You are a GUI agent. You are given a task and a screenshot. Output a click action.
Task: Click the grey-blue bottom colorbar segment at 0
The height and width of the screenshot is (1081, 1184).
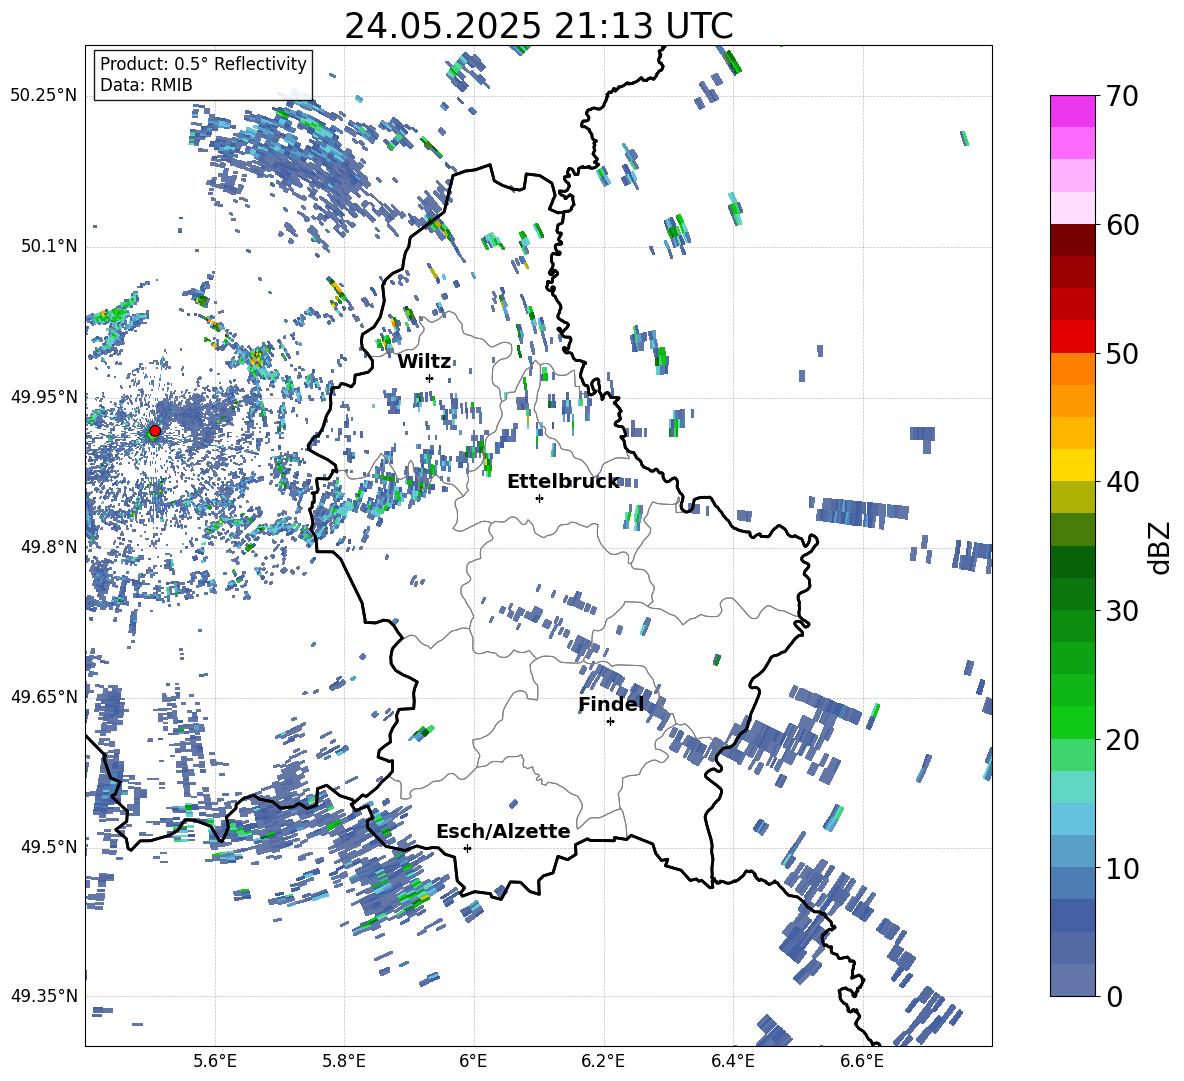tap(1072, 980)
